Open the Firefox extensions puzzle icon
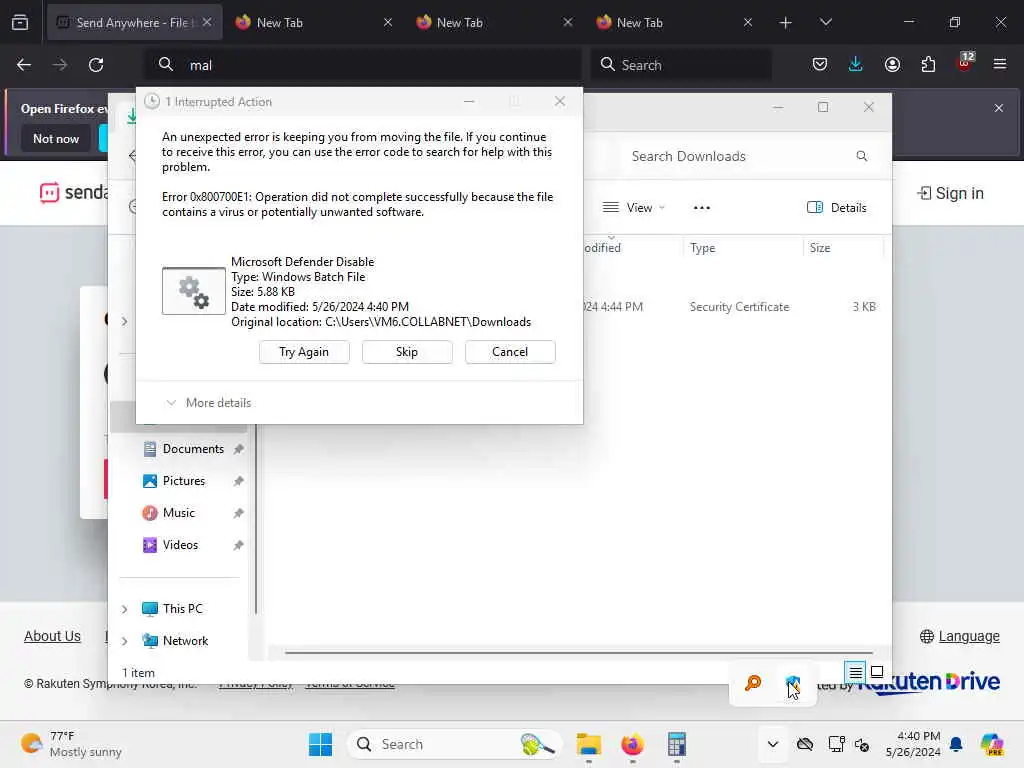The width and height of the screenshot is (1024, 768). pos(928,64)
